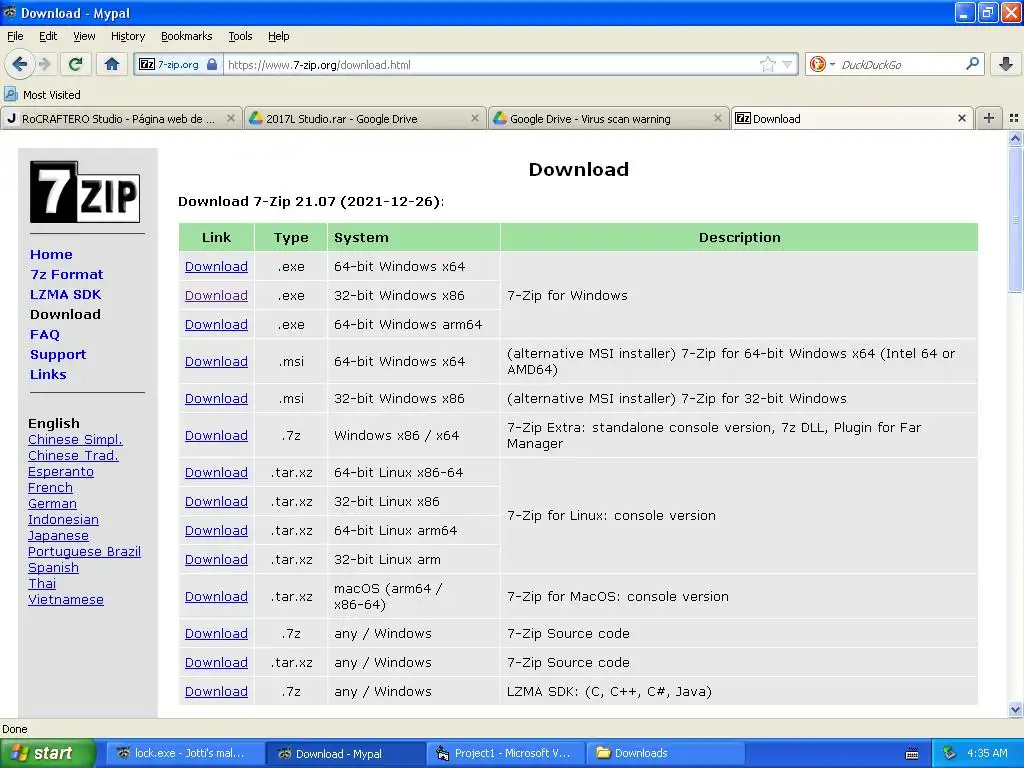Open the LZMA SDK sidebar link
This screenshot has height=768, width=1024.
(65, 295)
